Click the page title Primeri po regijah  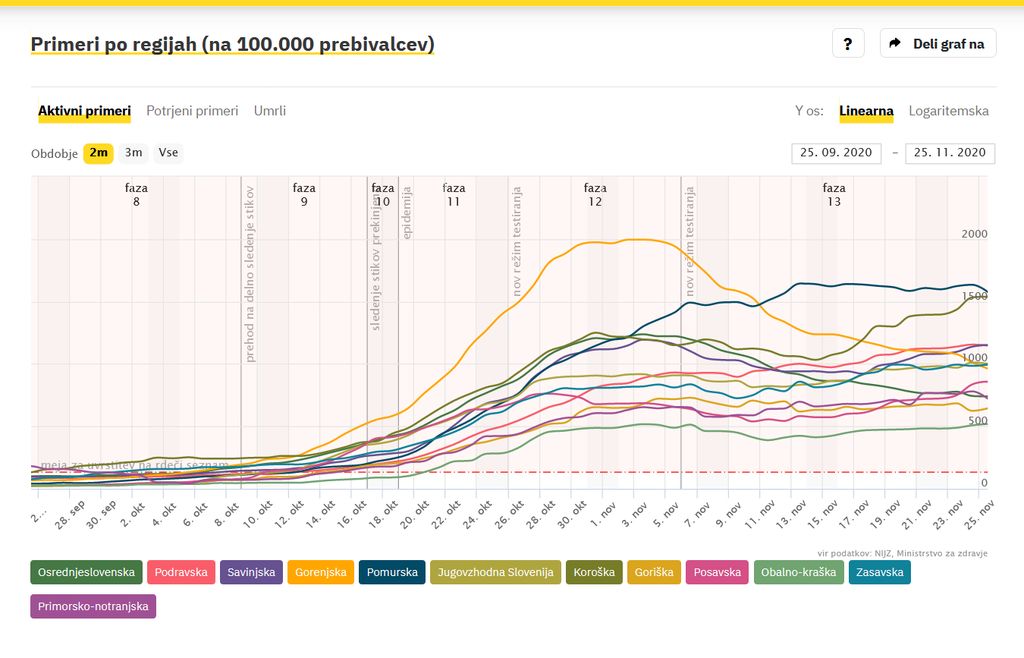232,45
